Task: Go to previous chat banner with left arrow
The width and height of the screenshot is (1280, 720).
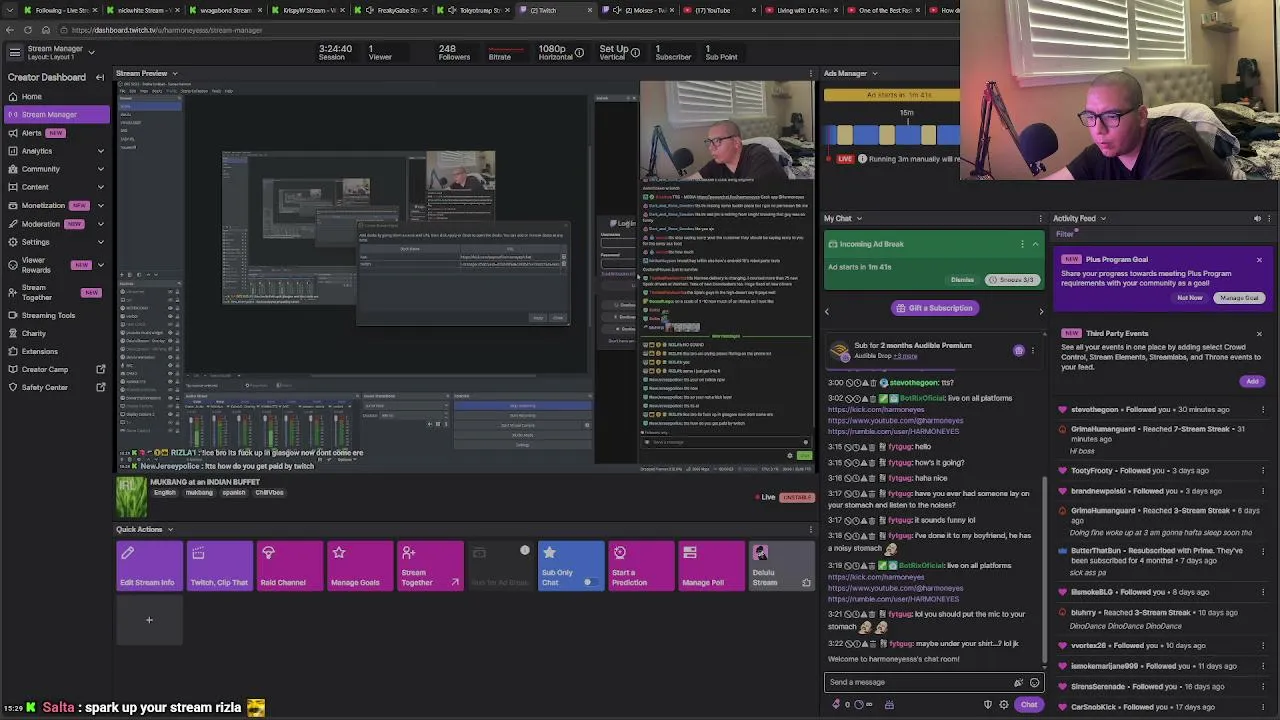Action: [827, 311]
